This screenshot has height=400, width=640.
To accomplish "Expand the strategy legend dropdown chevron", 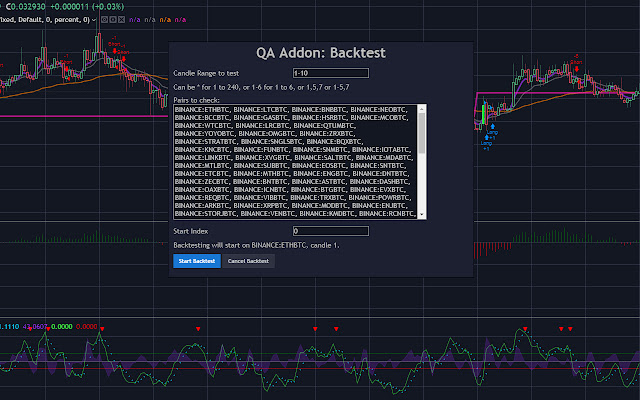I will pyautogui.click(x=94, y=20).
